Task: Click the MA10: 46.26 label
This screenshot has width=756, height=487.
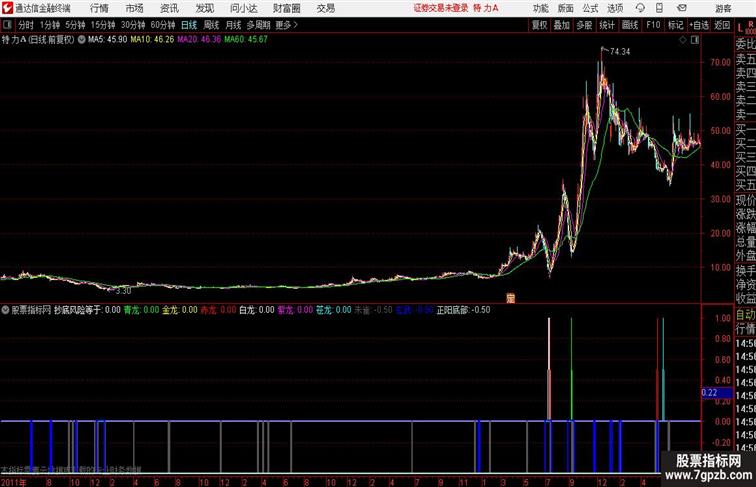Action: click(152, 40)
